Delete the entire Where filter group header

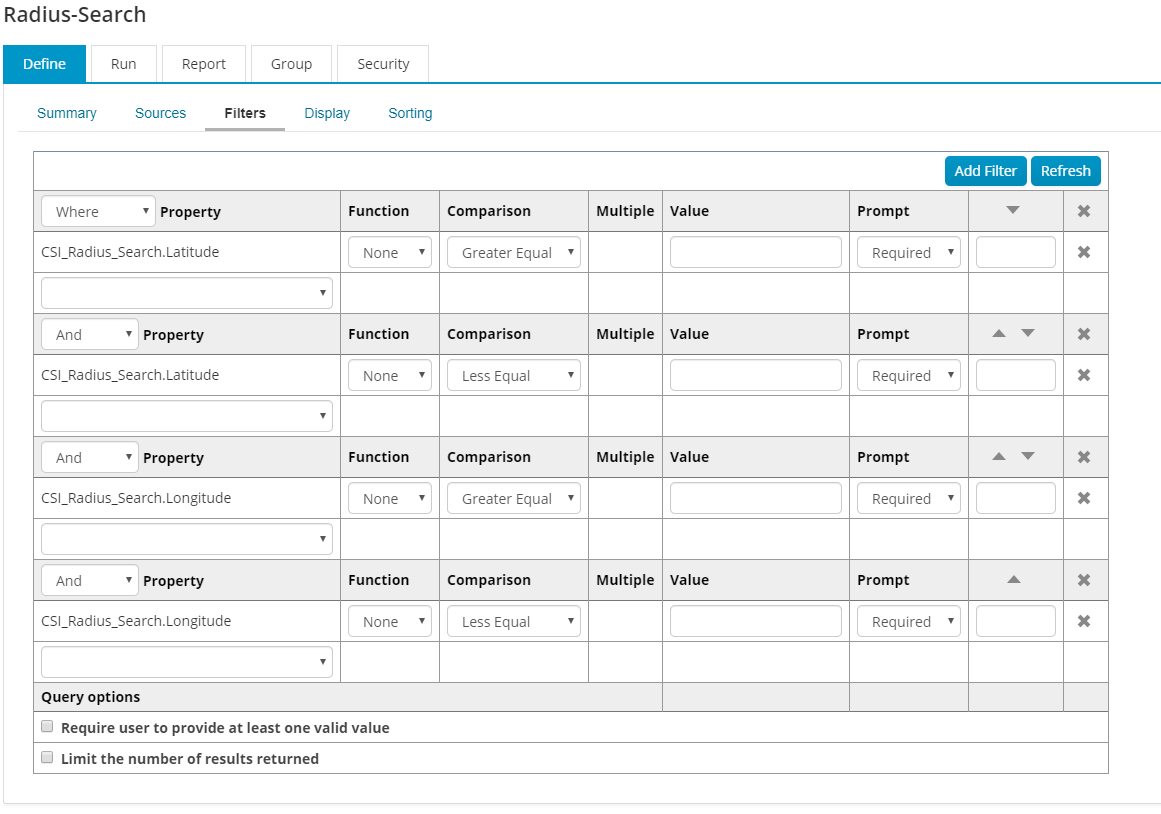tap(1083, 211)
